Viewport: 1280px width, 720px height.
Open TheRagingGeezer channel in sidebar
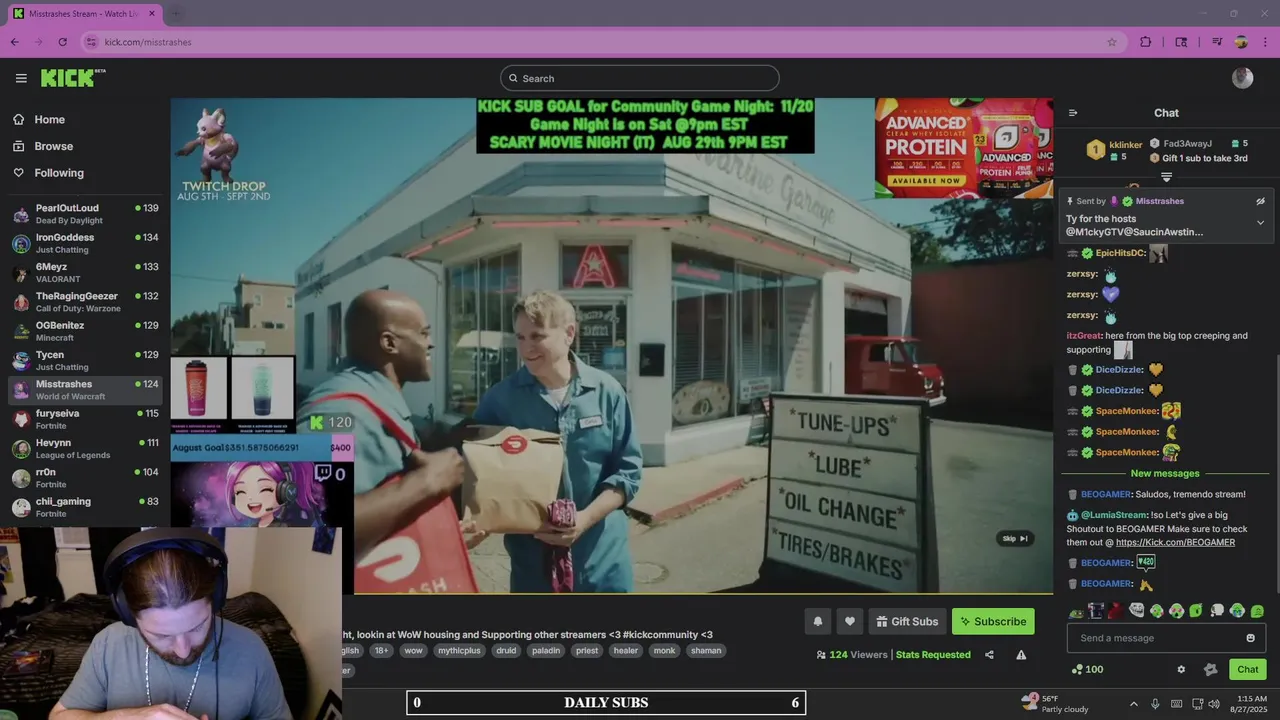click(85, 302)
